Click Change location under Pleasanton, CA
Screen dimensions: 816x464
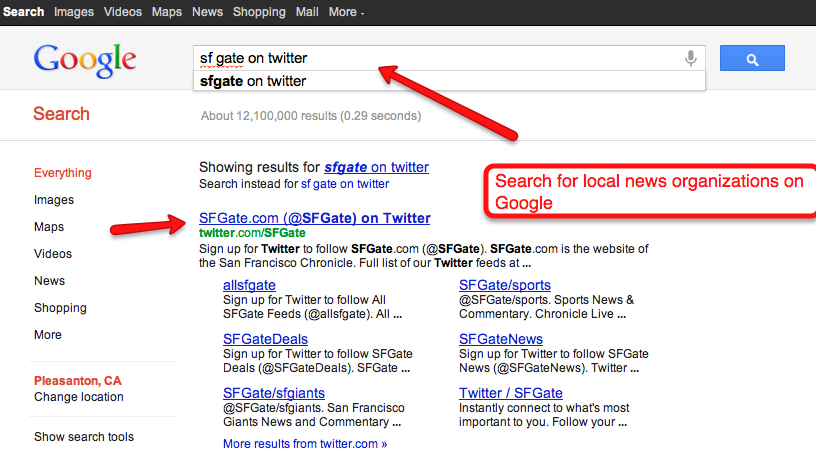[79, 397]
